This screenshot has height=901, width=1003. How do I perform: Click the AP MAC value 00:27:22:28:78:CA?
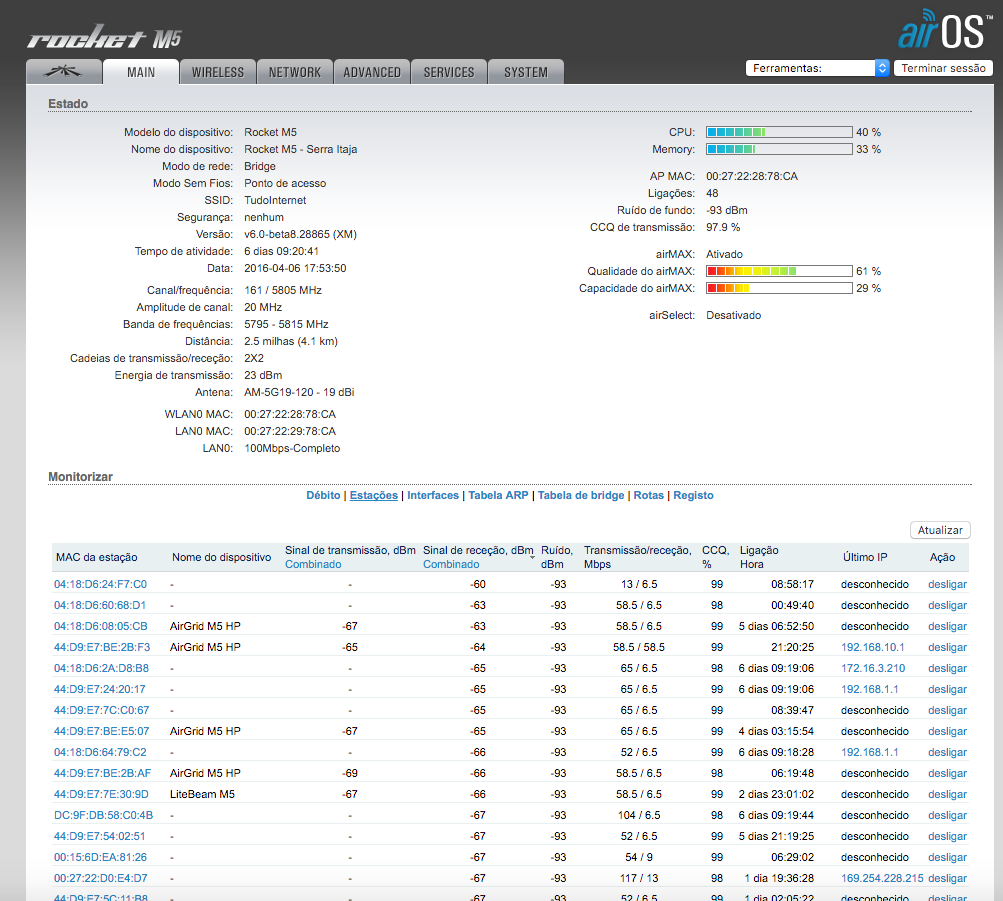752,176
